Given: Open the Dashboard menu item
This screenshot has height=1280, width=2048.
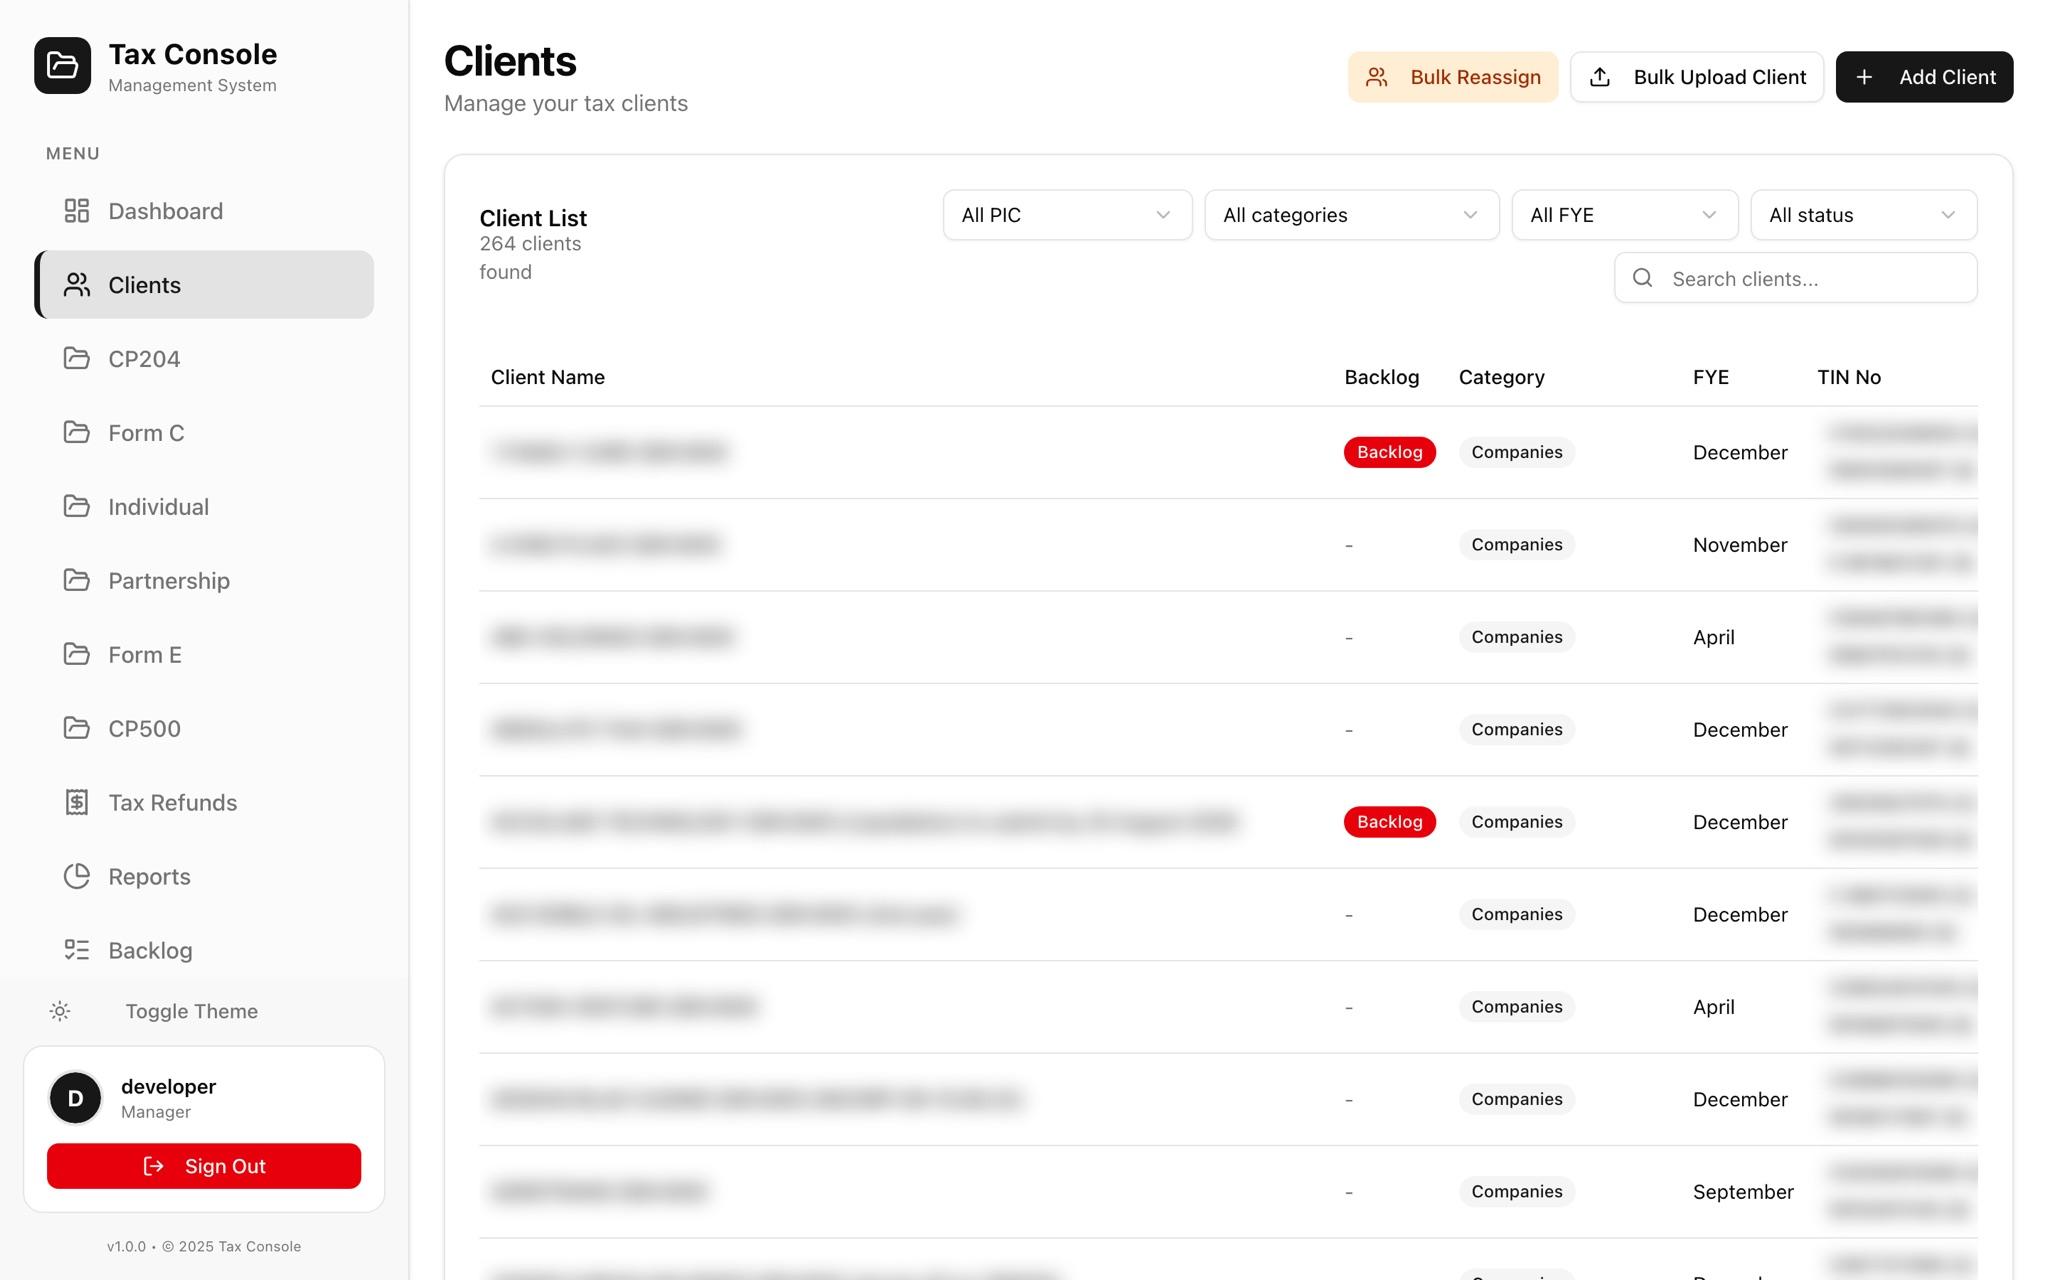Looking at the screenshot, I should (x=204, y=211).
